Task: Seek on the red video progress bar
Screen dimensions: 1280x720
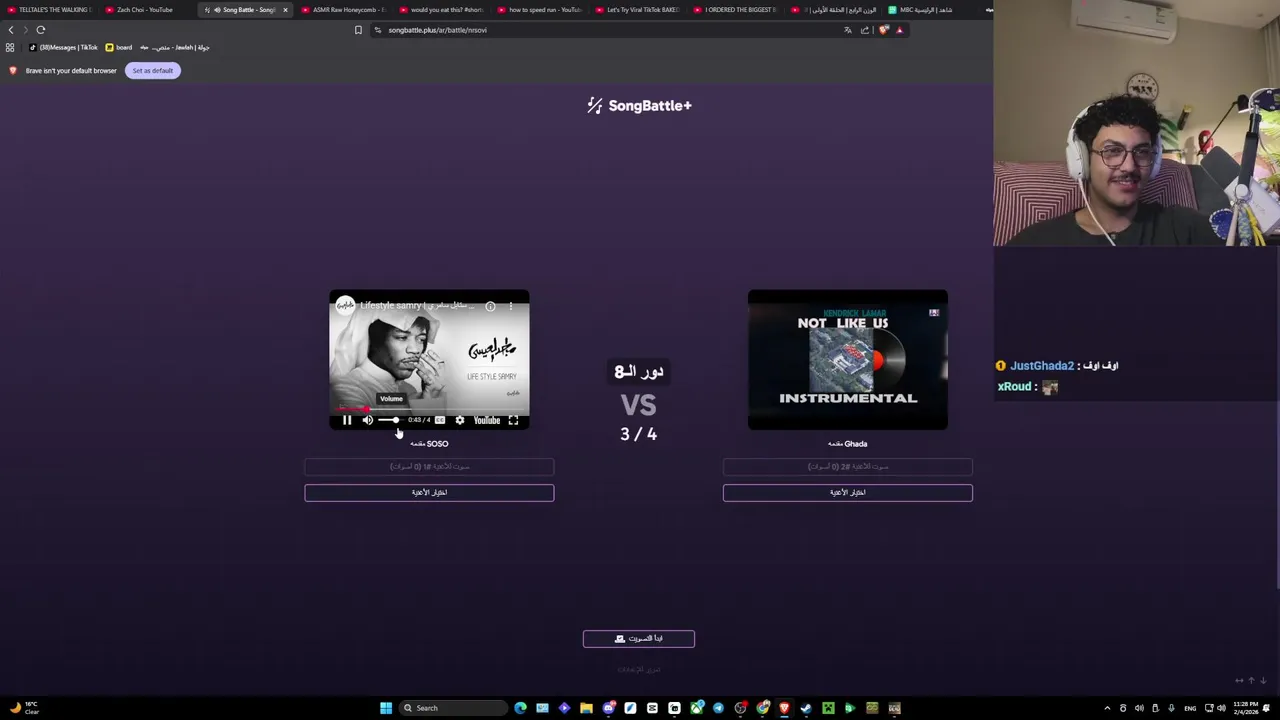Action: click(x=429, y=409)
